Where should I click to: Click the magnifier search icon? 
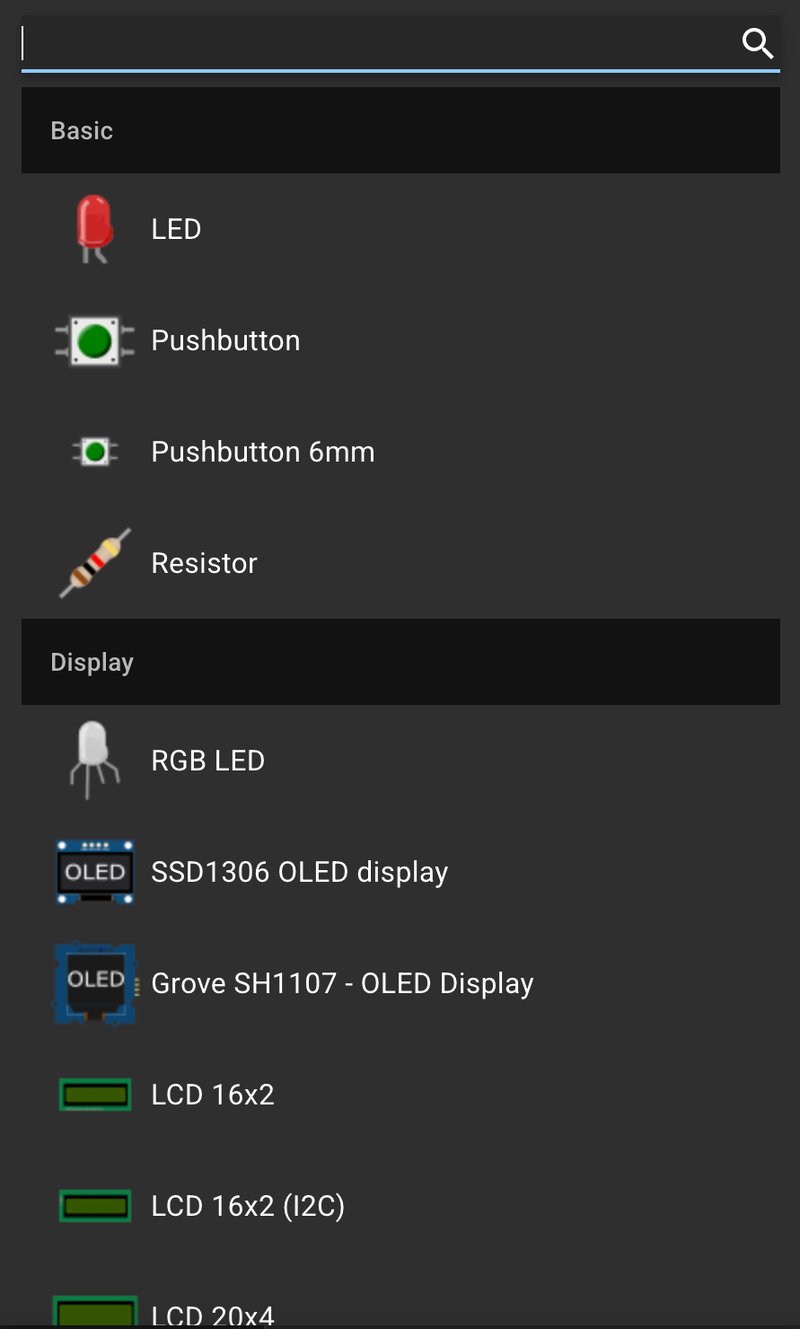point(757,43)
